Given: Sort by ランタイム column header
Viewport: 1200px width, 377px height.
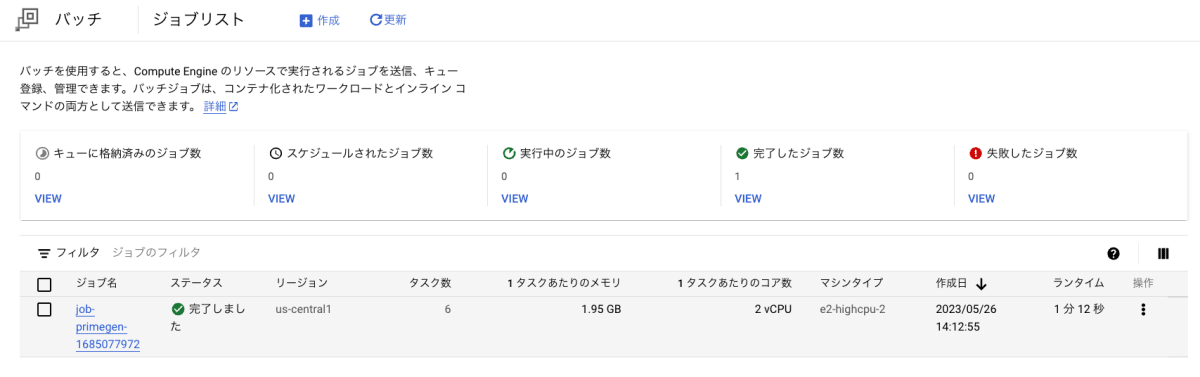Looking at the screenshot, I should [1078, 284].
